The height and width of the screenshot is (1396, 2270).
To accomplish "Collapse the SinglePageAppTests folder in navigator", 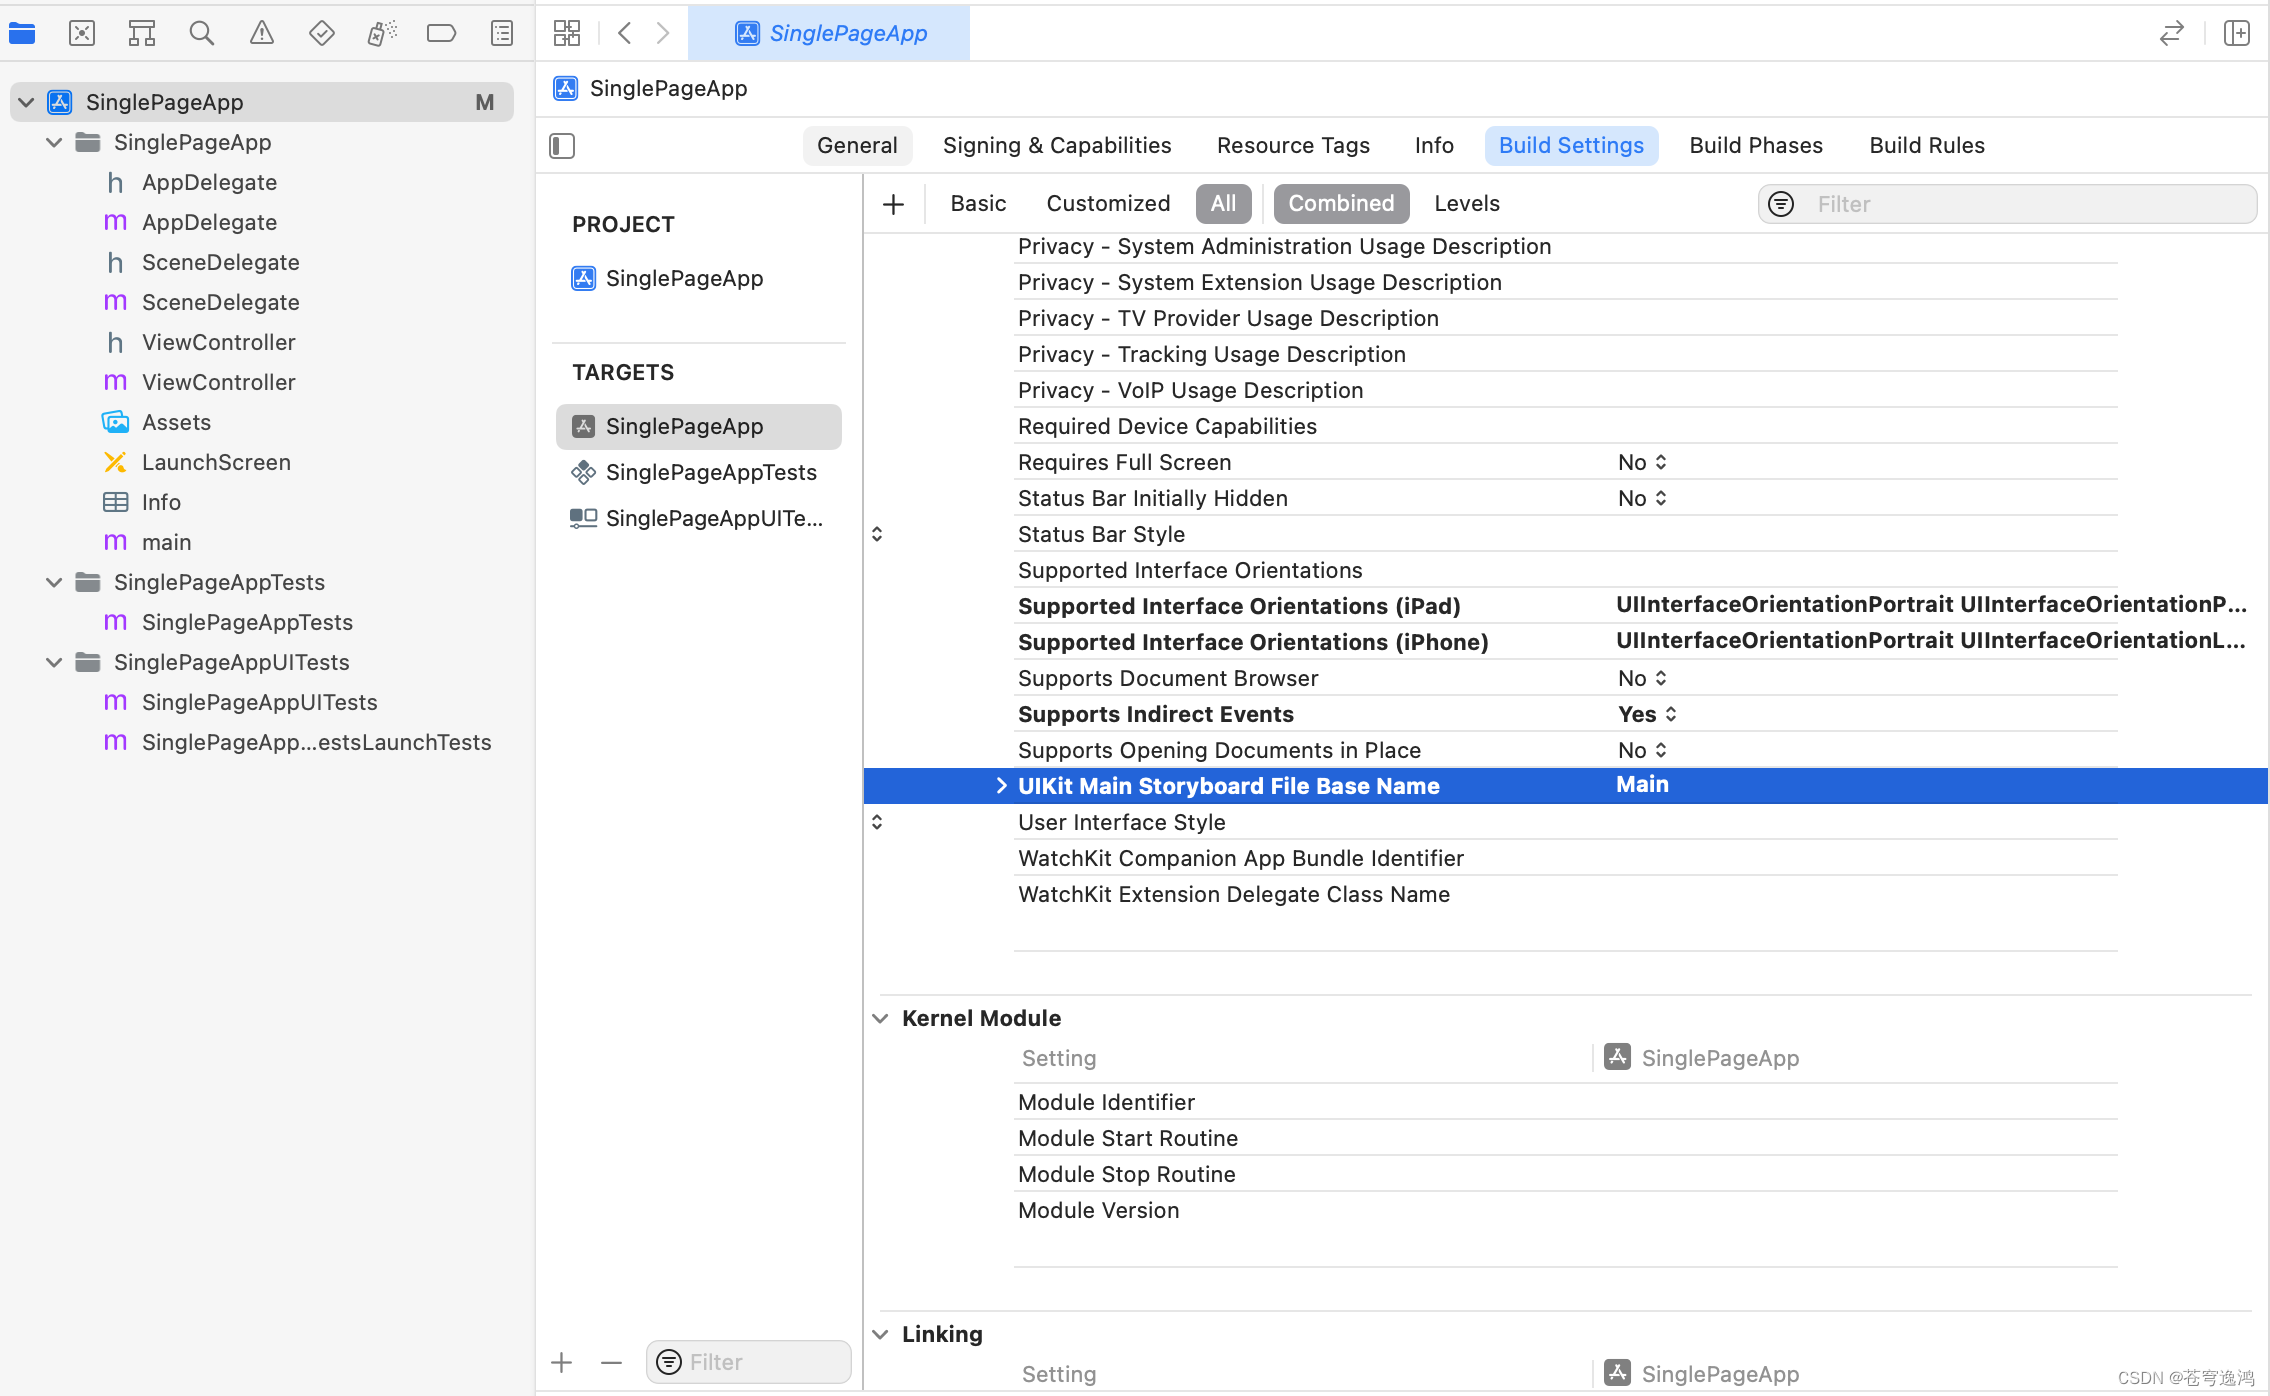I will [54, 582].
